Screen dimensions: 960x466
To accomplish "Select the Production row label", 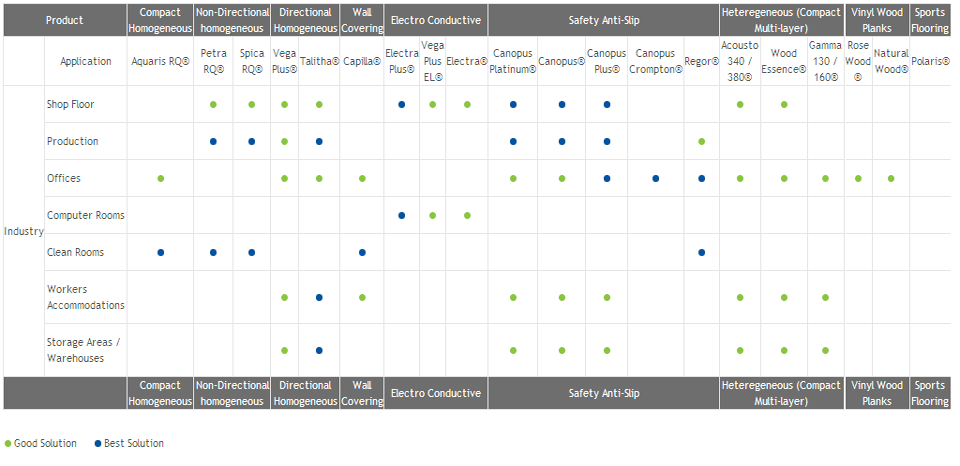I will pyautogui.click(x=72, y=141).
